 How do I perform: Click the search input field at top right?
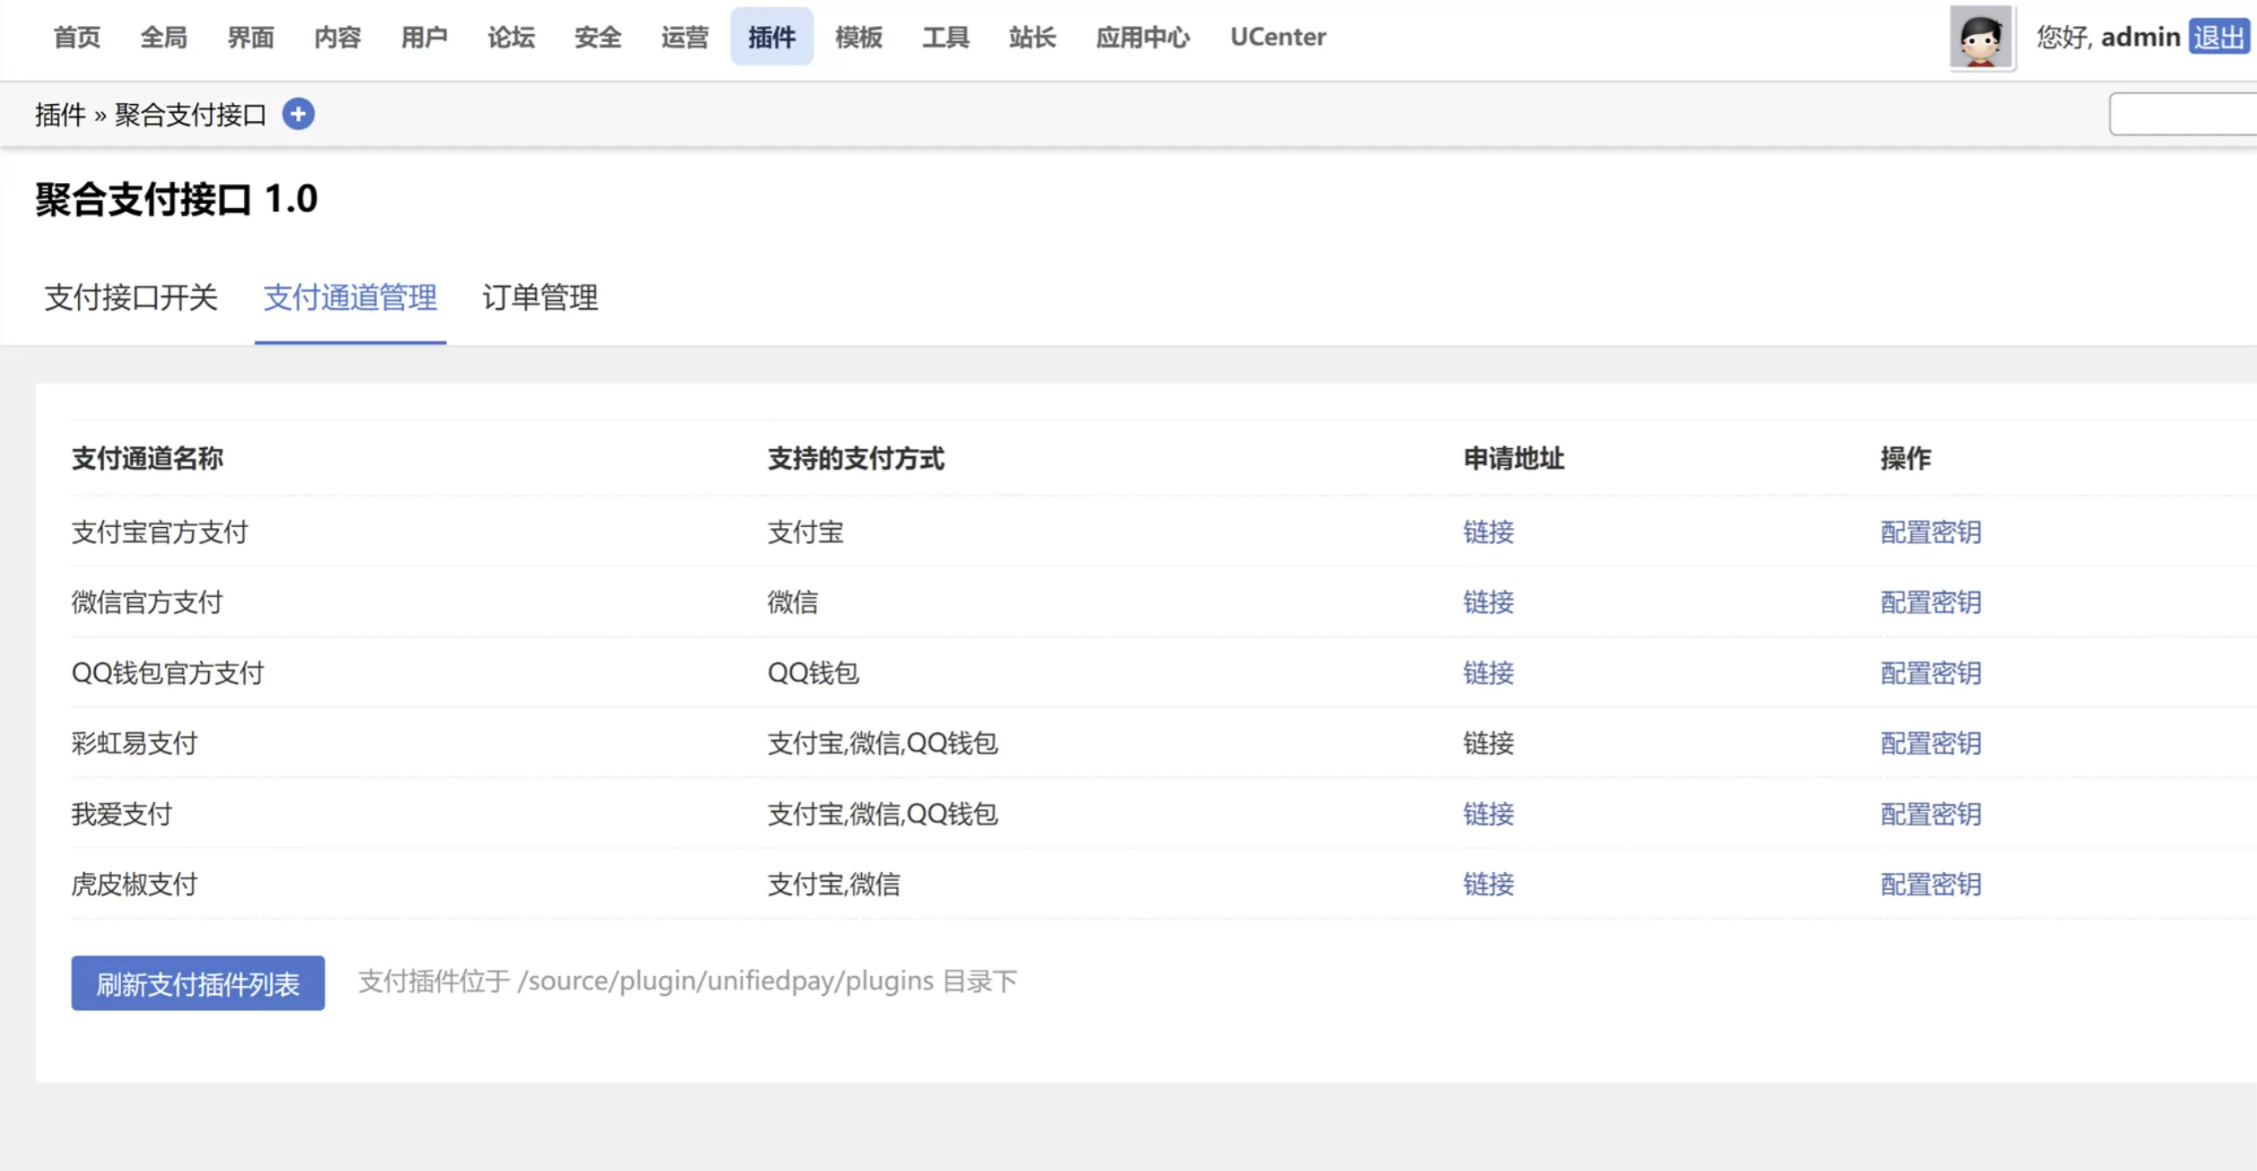tap(2185, 114)
